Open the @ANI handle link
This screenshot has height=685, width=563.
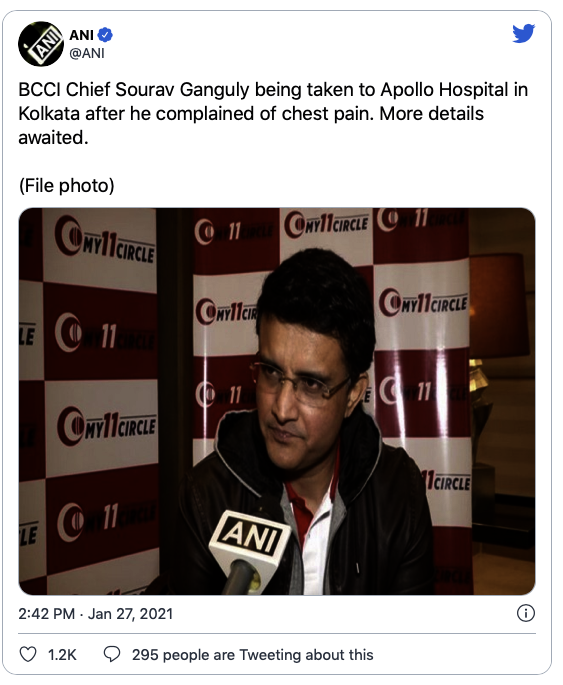(x=87, y=53)
